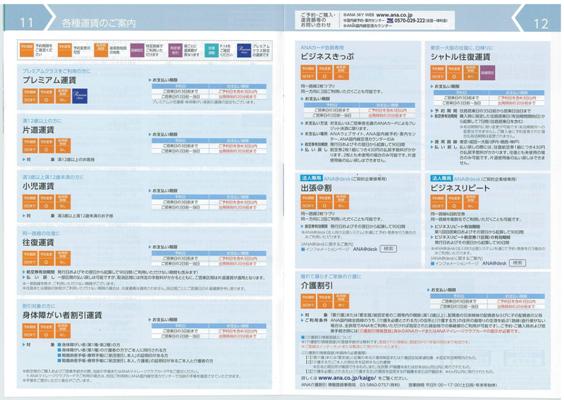Click the 各種運賃のご案内 page title
The height and width of the screenshot is (400, 564).
[99, 23]
